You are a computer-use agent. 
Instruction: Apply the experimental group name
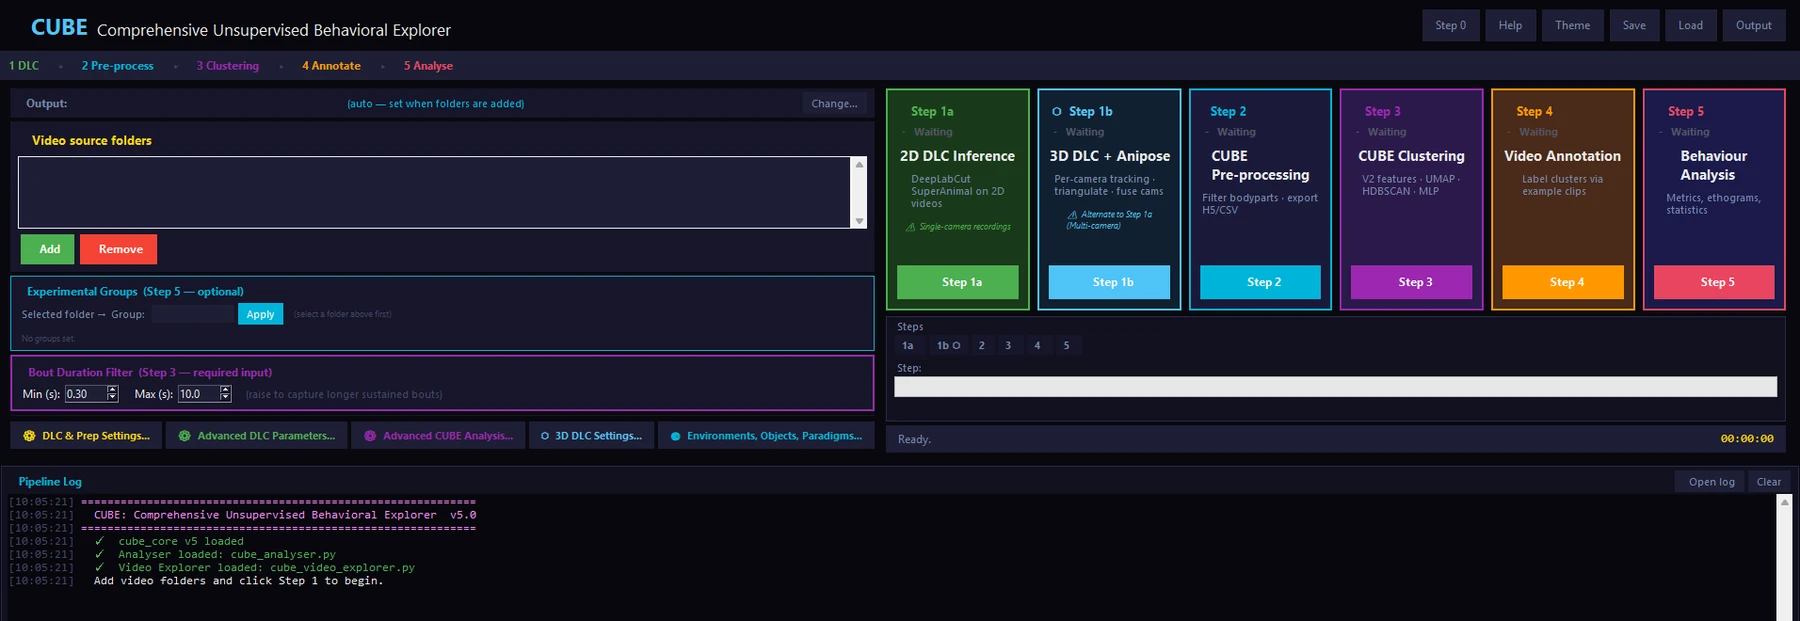point(260,314)
